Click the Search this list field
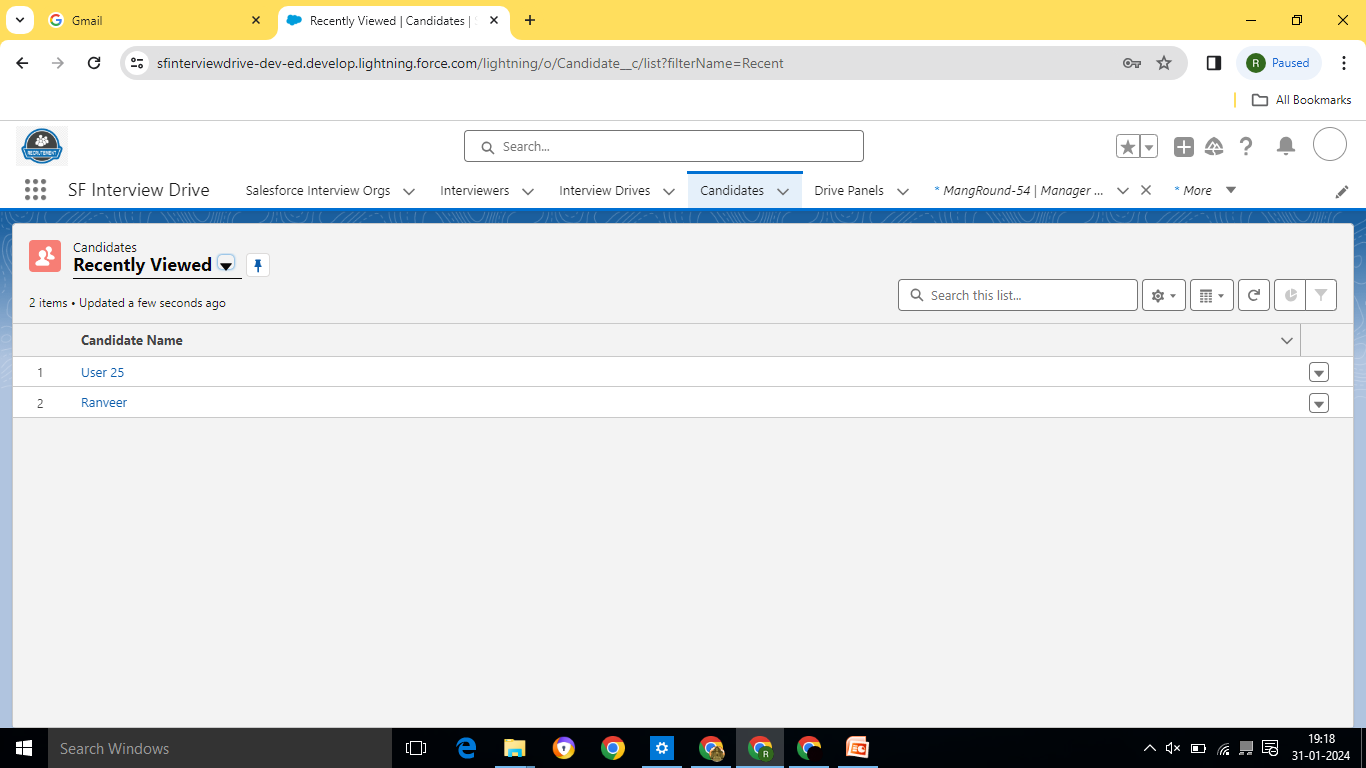This screenshot has height=768, width=1366. [1018, 295]
